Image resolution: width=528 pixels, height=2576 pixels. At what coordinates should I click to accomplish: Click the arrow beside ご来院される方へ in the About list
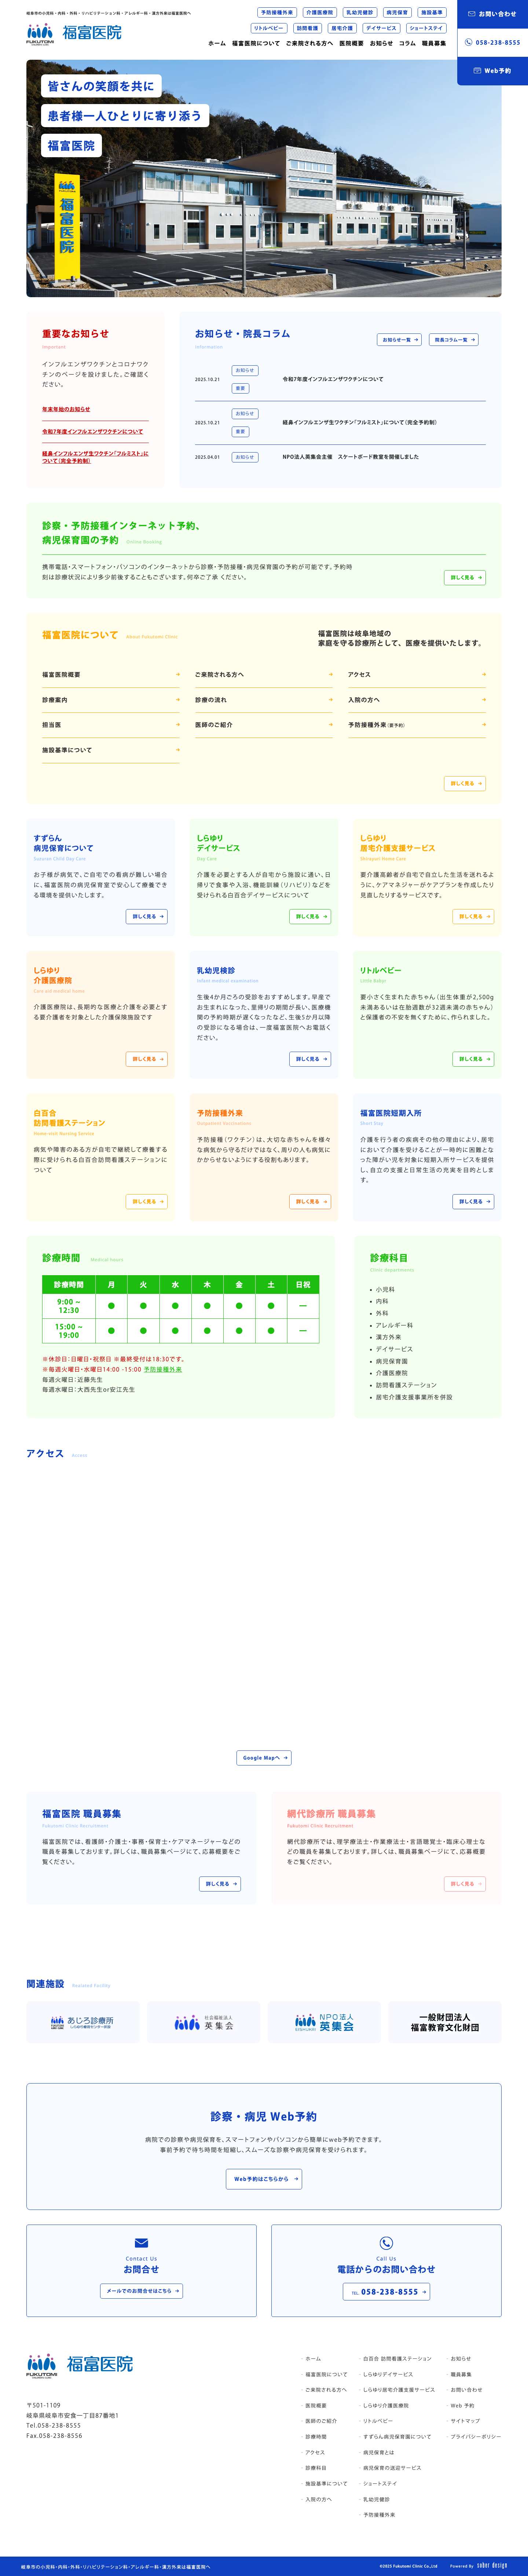pyautogui.click(x=331, y=674)
